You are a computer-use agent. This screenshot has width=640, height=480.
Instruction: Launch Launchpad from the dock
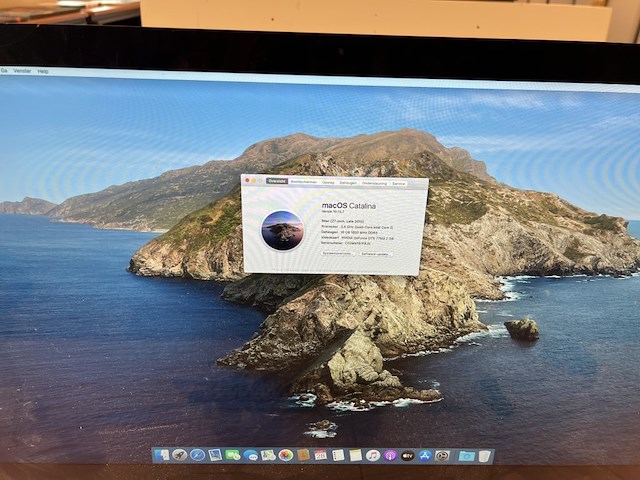click(x=179, y=455)
